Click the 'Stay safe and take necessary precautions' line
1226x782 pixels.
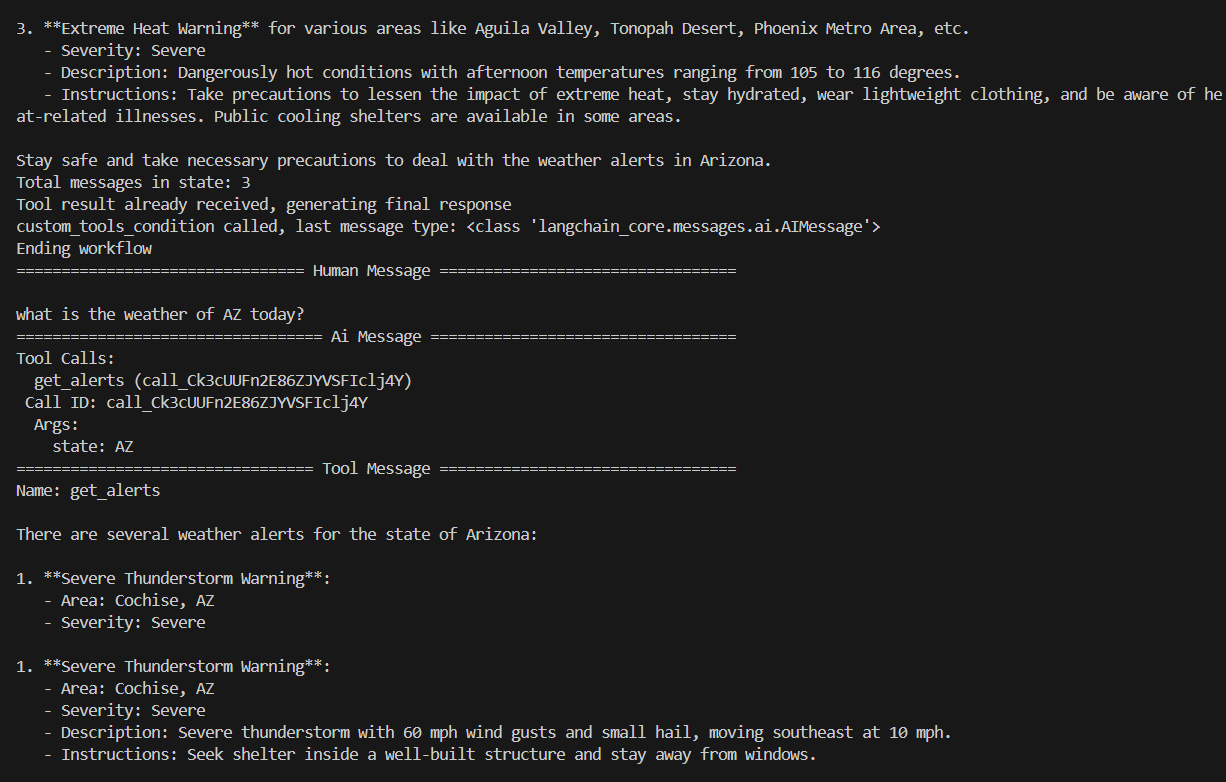coord(393,160)
